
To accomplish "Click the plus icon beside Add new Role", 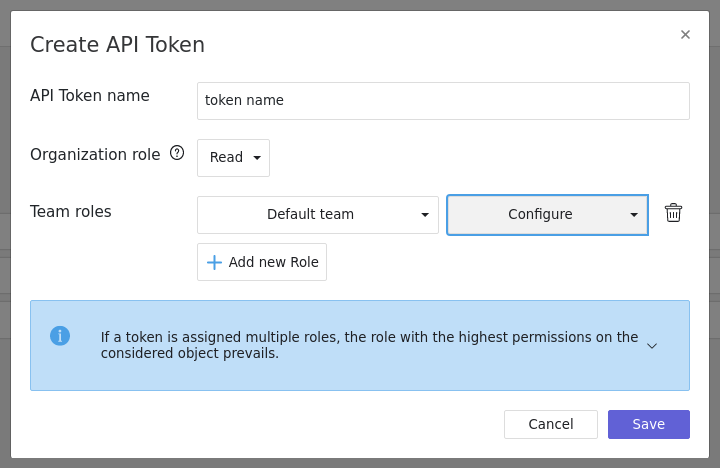I will [214, 262].
